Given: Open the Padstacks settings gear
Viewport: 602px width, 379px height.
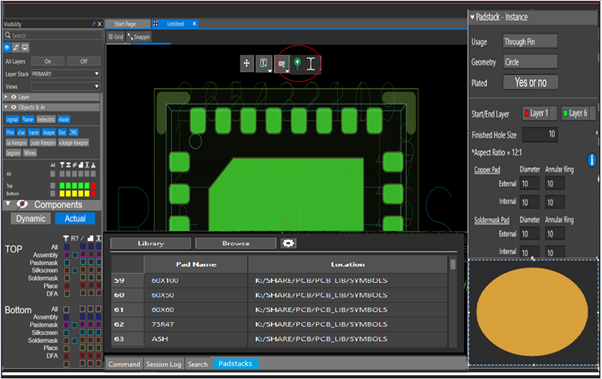Looking at the screenshot, I should (288, 243).
